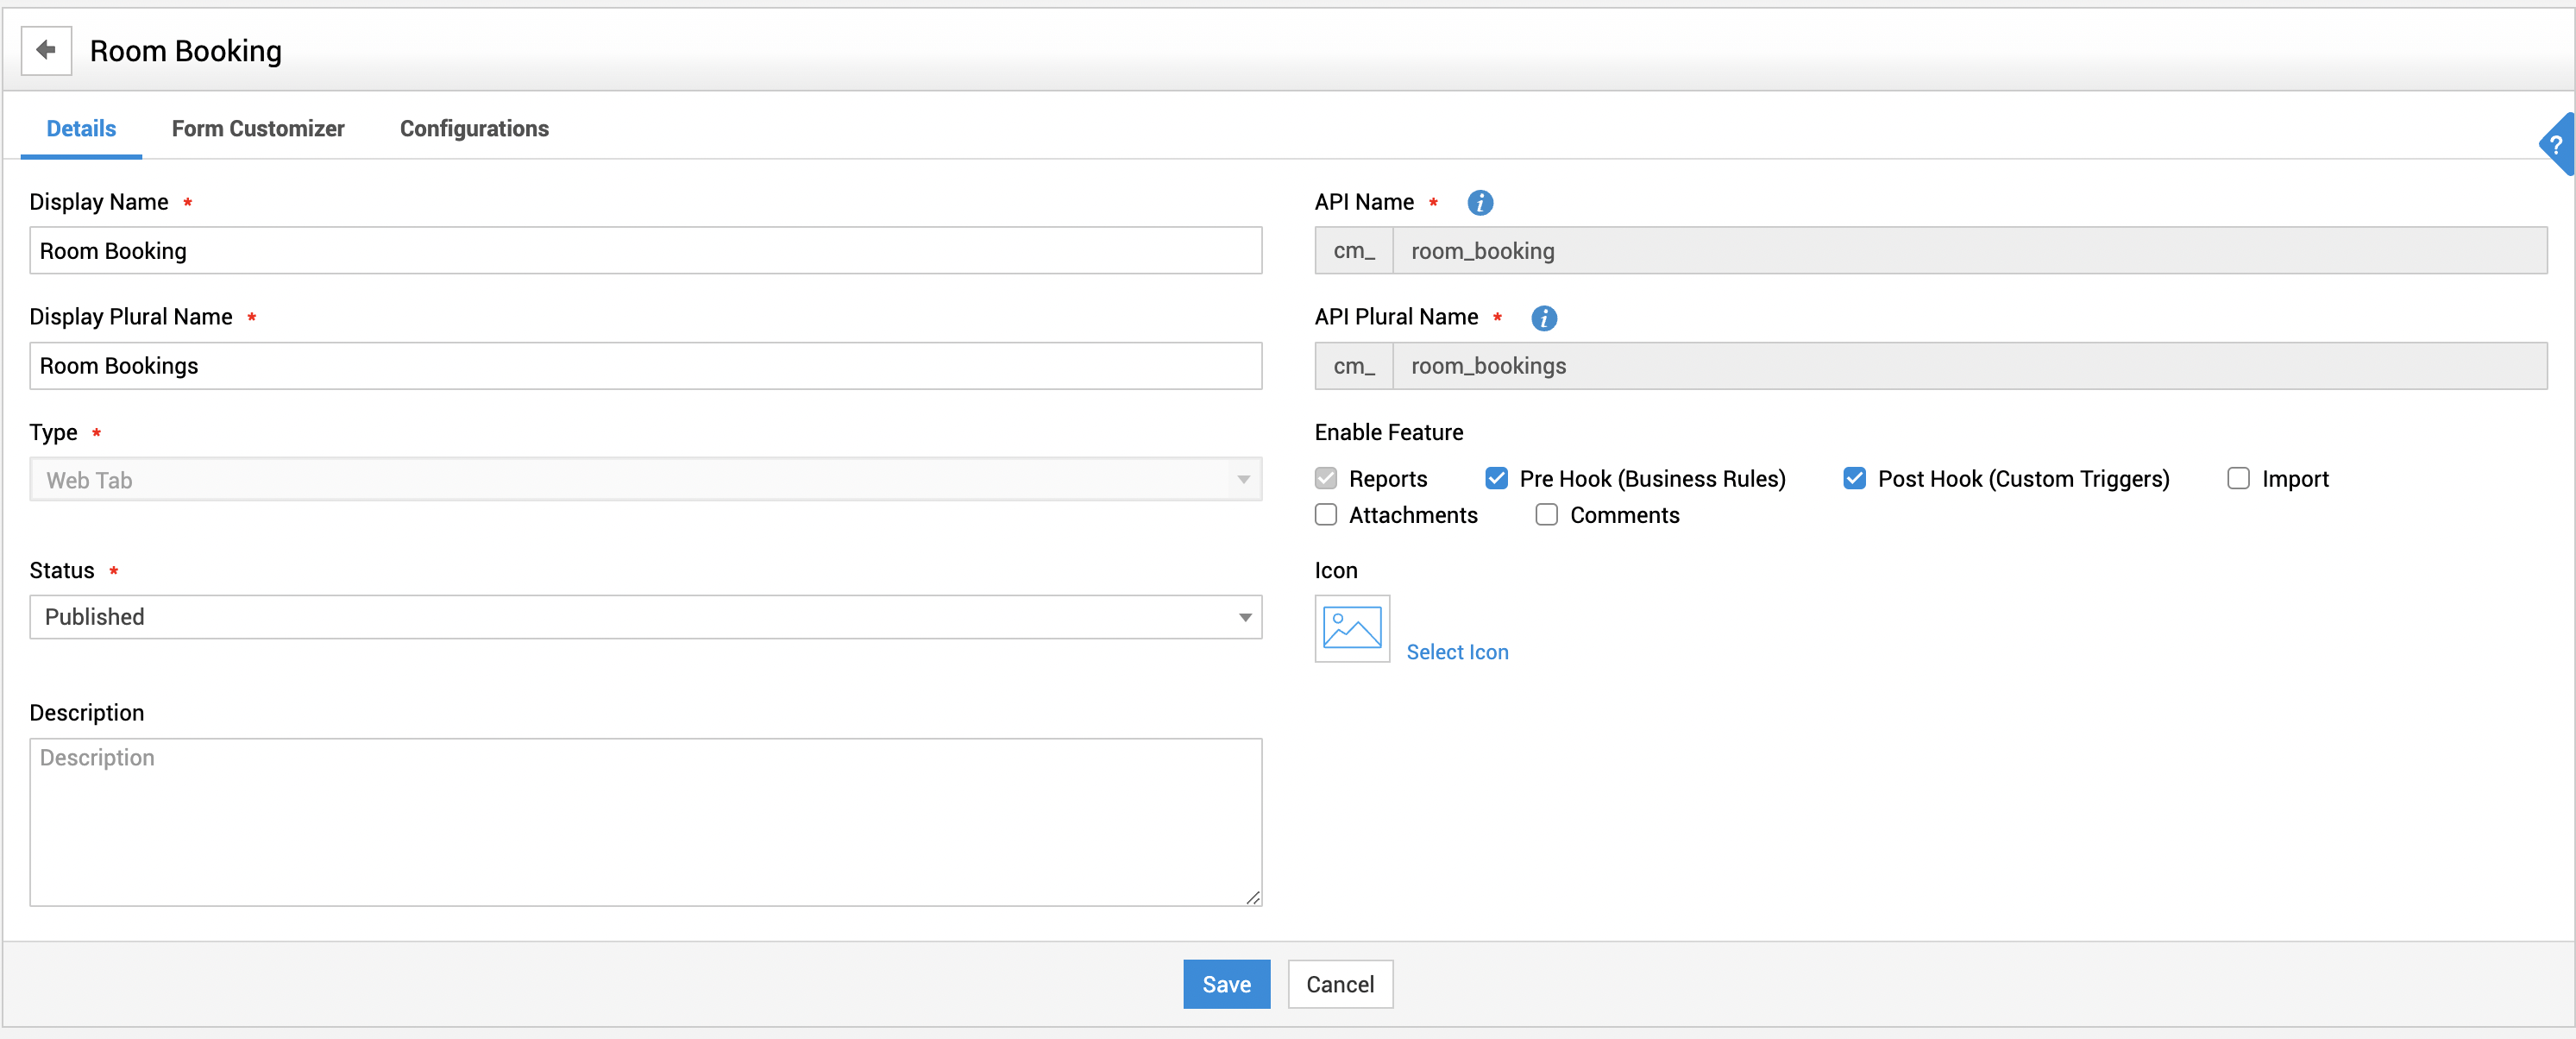Viewport: 2576px width, 1039px height.
Task: Click the Save button
Action: (x=1226, y=984)
